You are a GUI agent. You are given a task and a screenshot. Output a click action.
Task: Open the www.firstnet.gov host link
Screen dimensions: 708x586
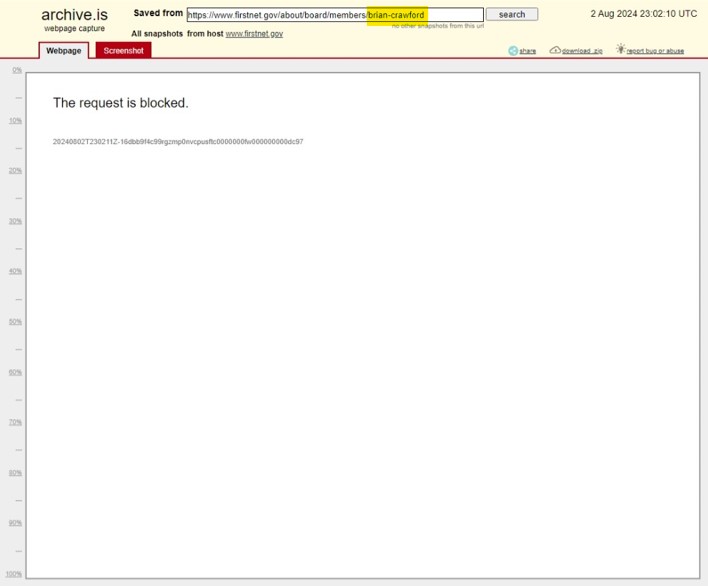[x=254, y=34]
